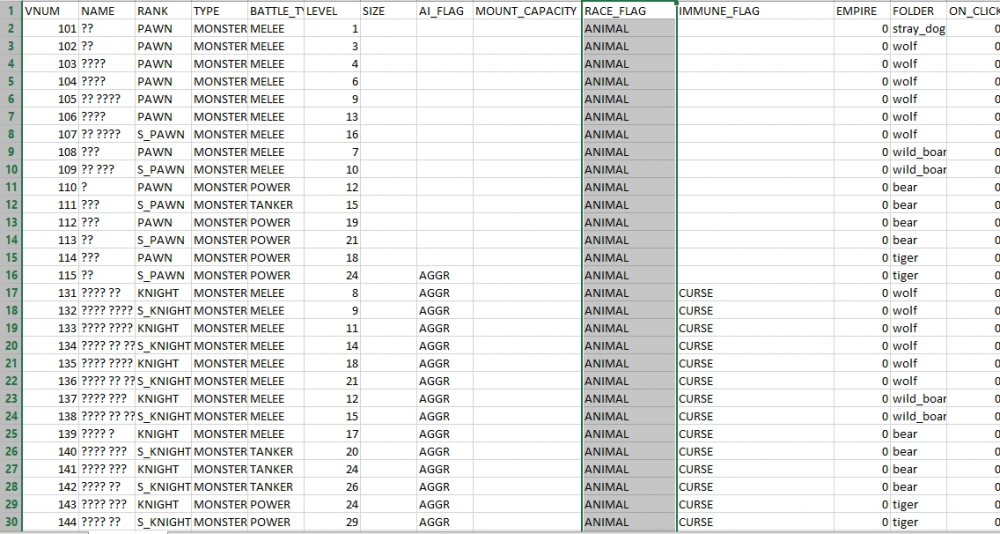Click row number 2 header
This screenshot has height=534, width=1000.
(x=11, y=29)
